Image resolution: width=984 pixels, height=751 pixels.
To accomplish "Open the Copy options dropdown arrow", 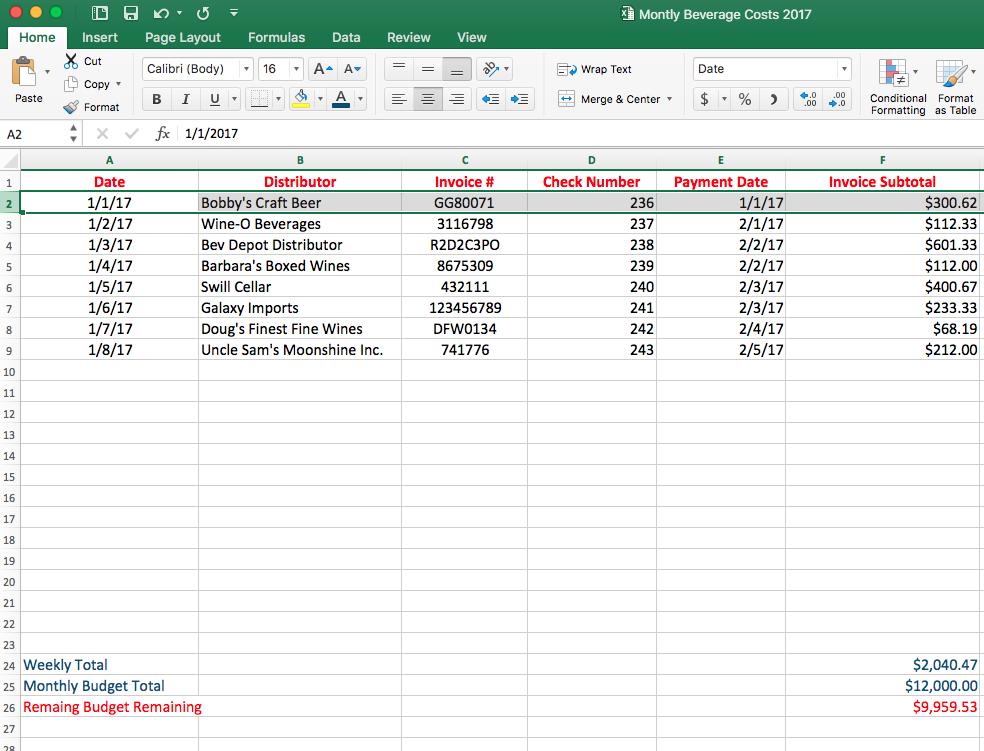I will click(118, 84).
